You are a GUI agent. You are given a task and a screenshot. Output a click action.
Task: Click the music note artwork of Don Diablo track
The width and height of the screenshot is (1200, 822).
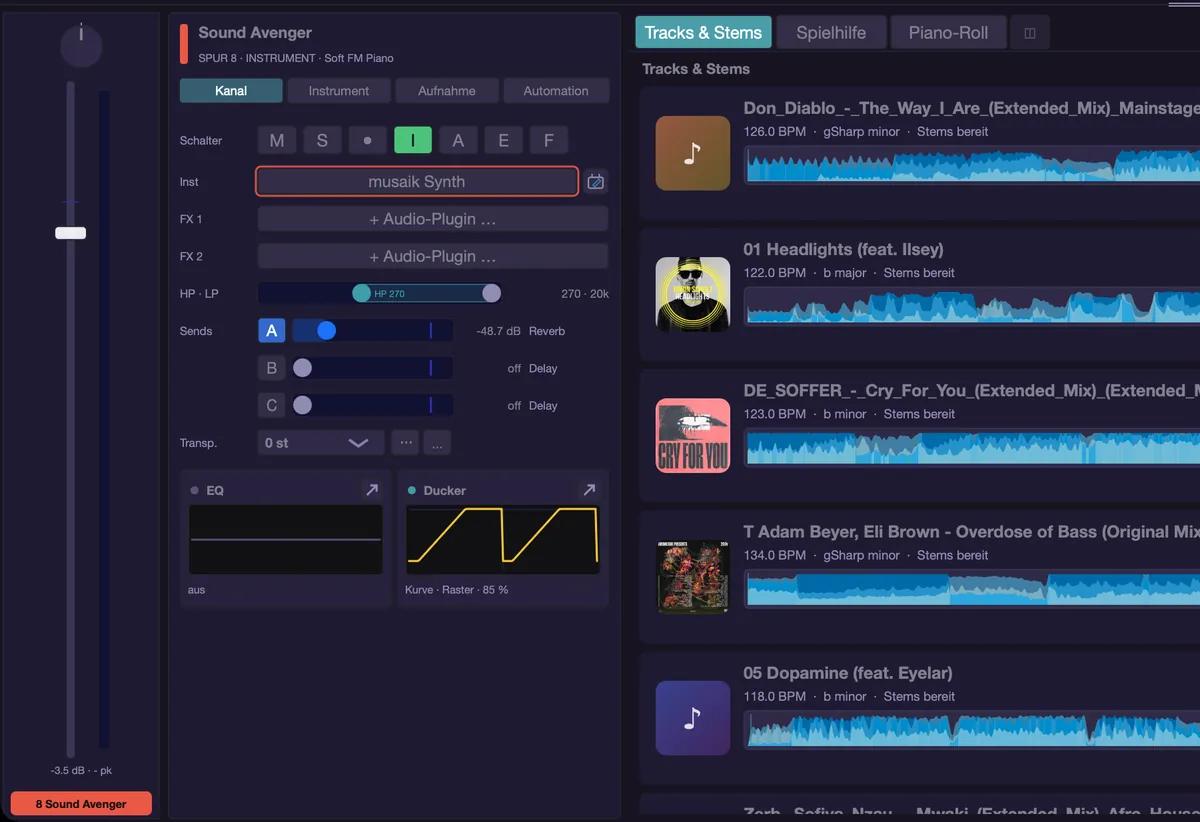click(693, 153)
